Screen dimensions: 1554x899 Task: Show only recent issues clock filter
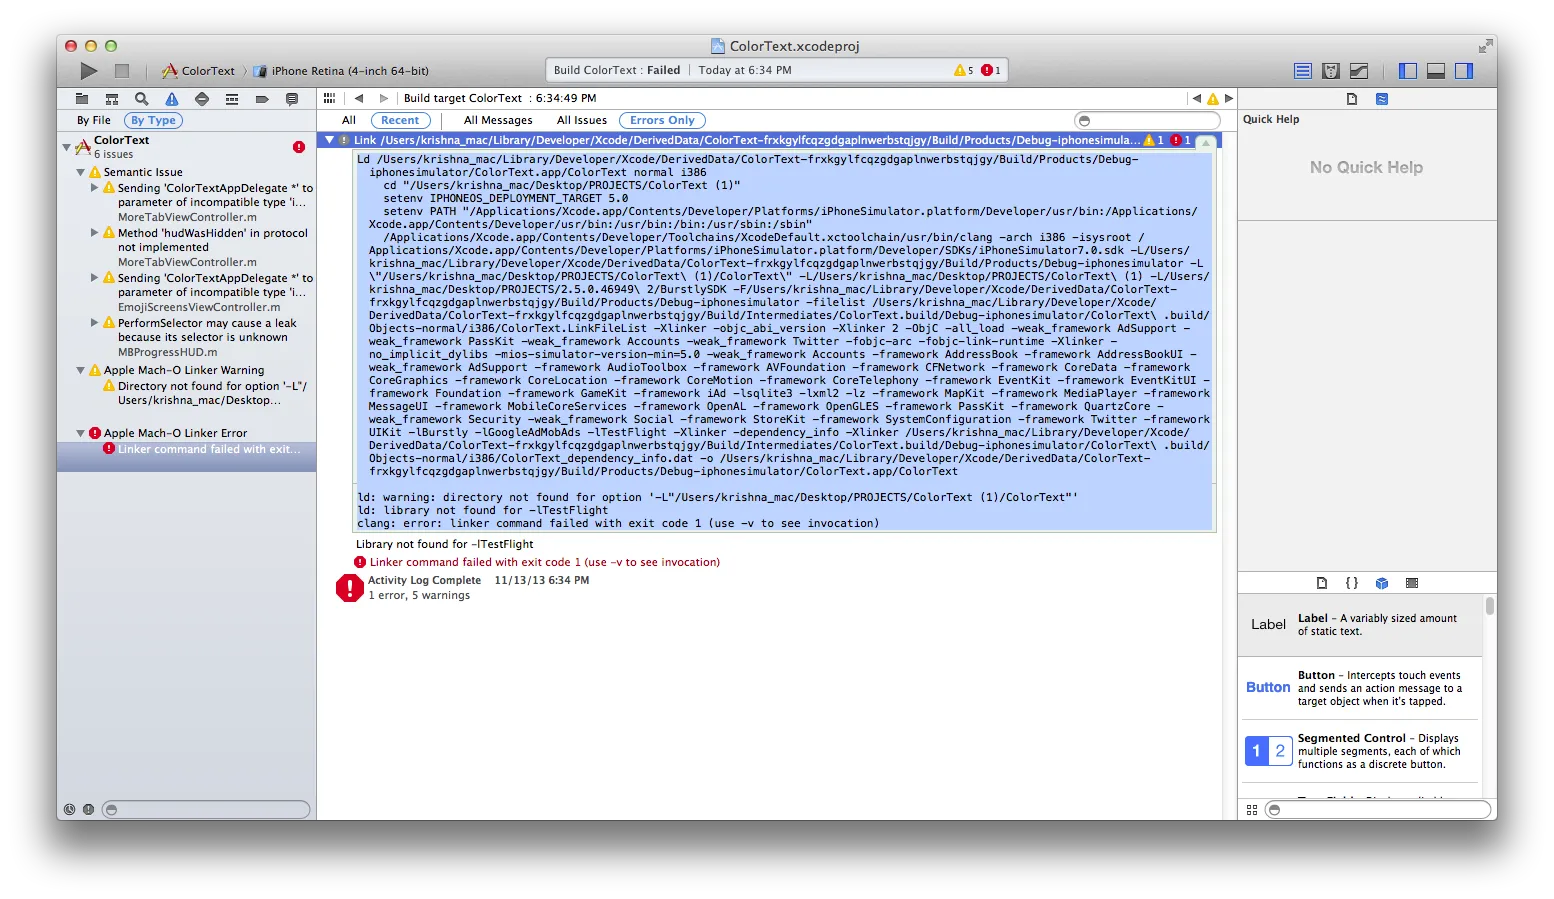[x=69, y=809]
